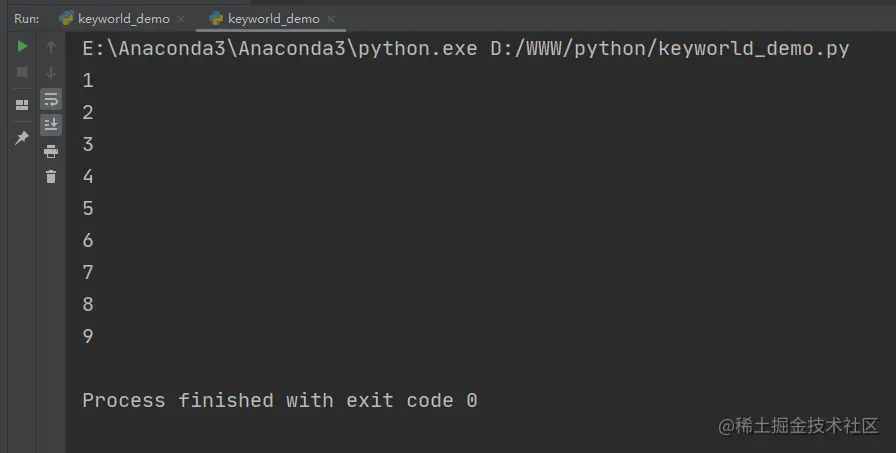Print console output with the printer icon
Screen dimensions: 896x453
click(x=51, y=151)
